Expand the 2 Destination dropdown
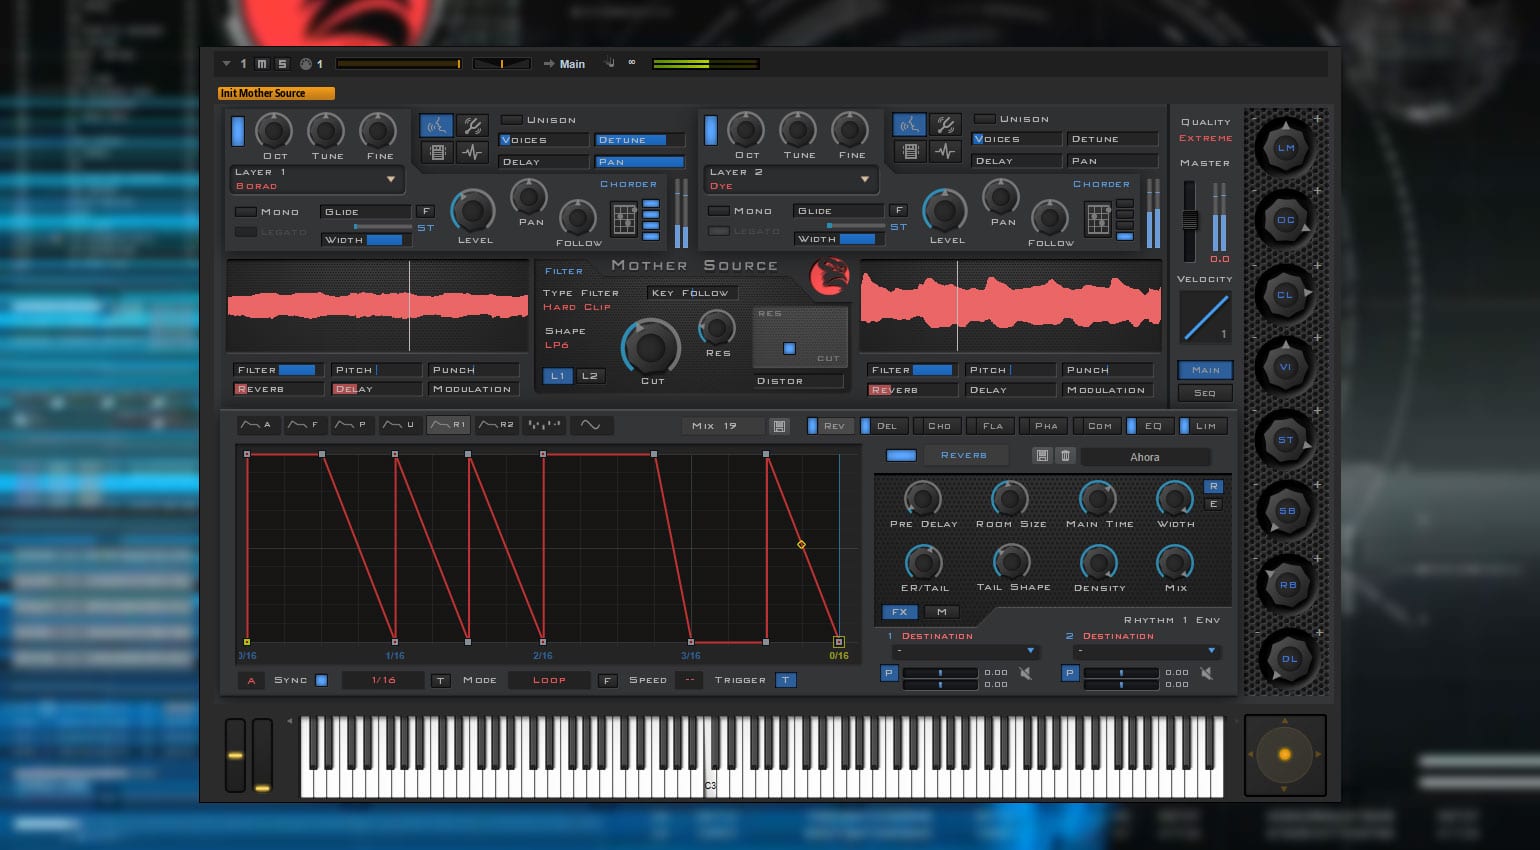1540x850 pixels. [x=1211, y=651]
